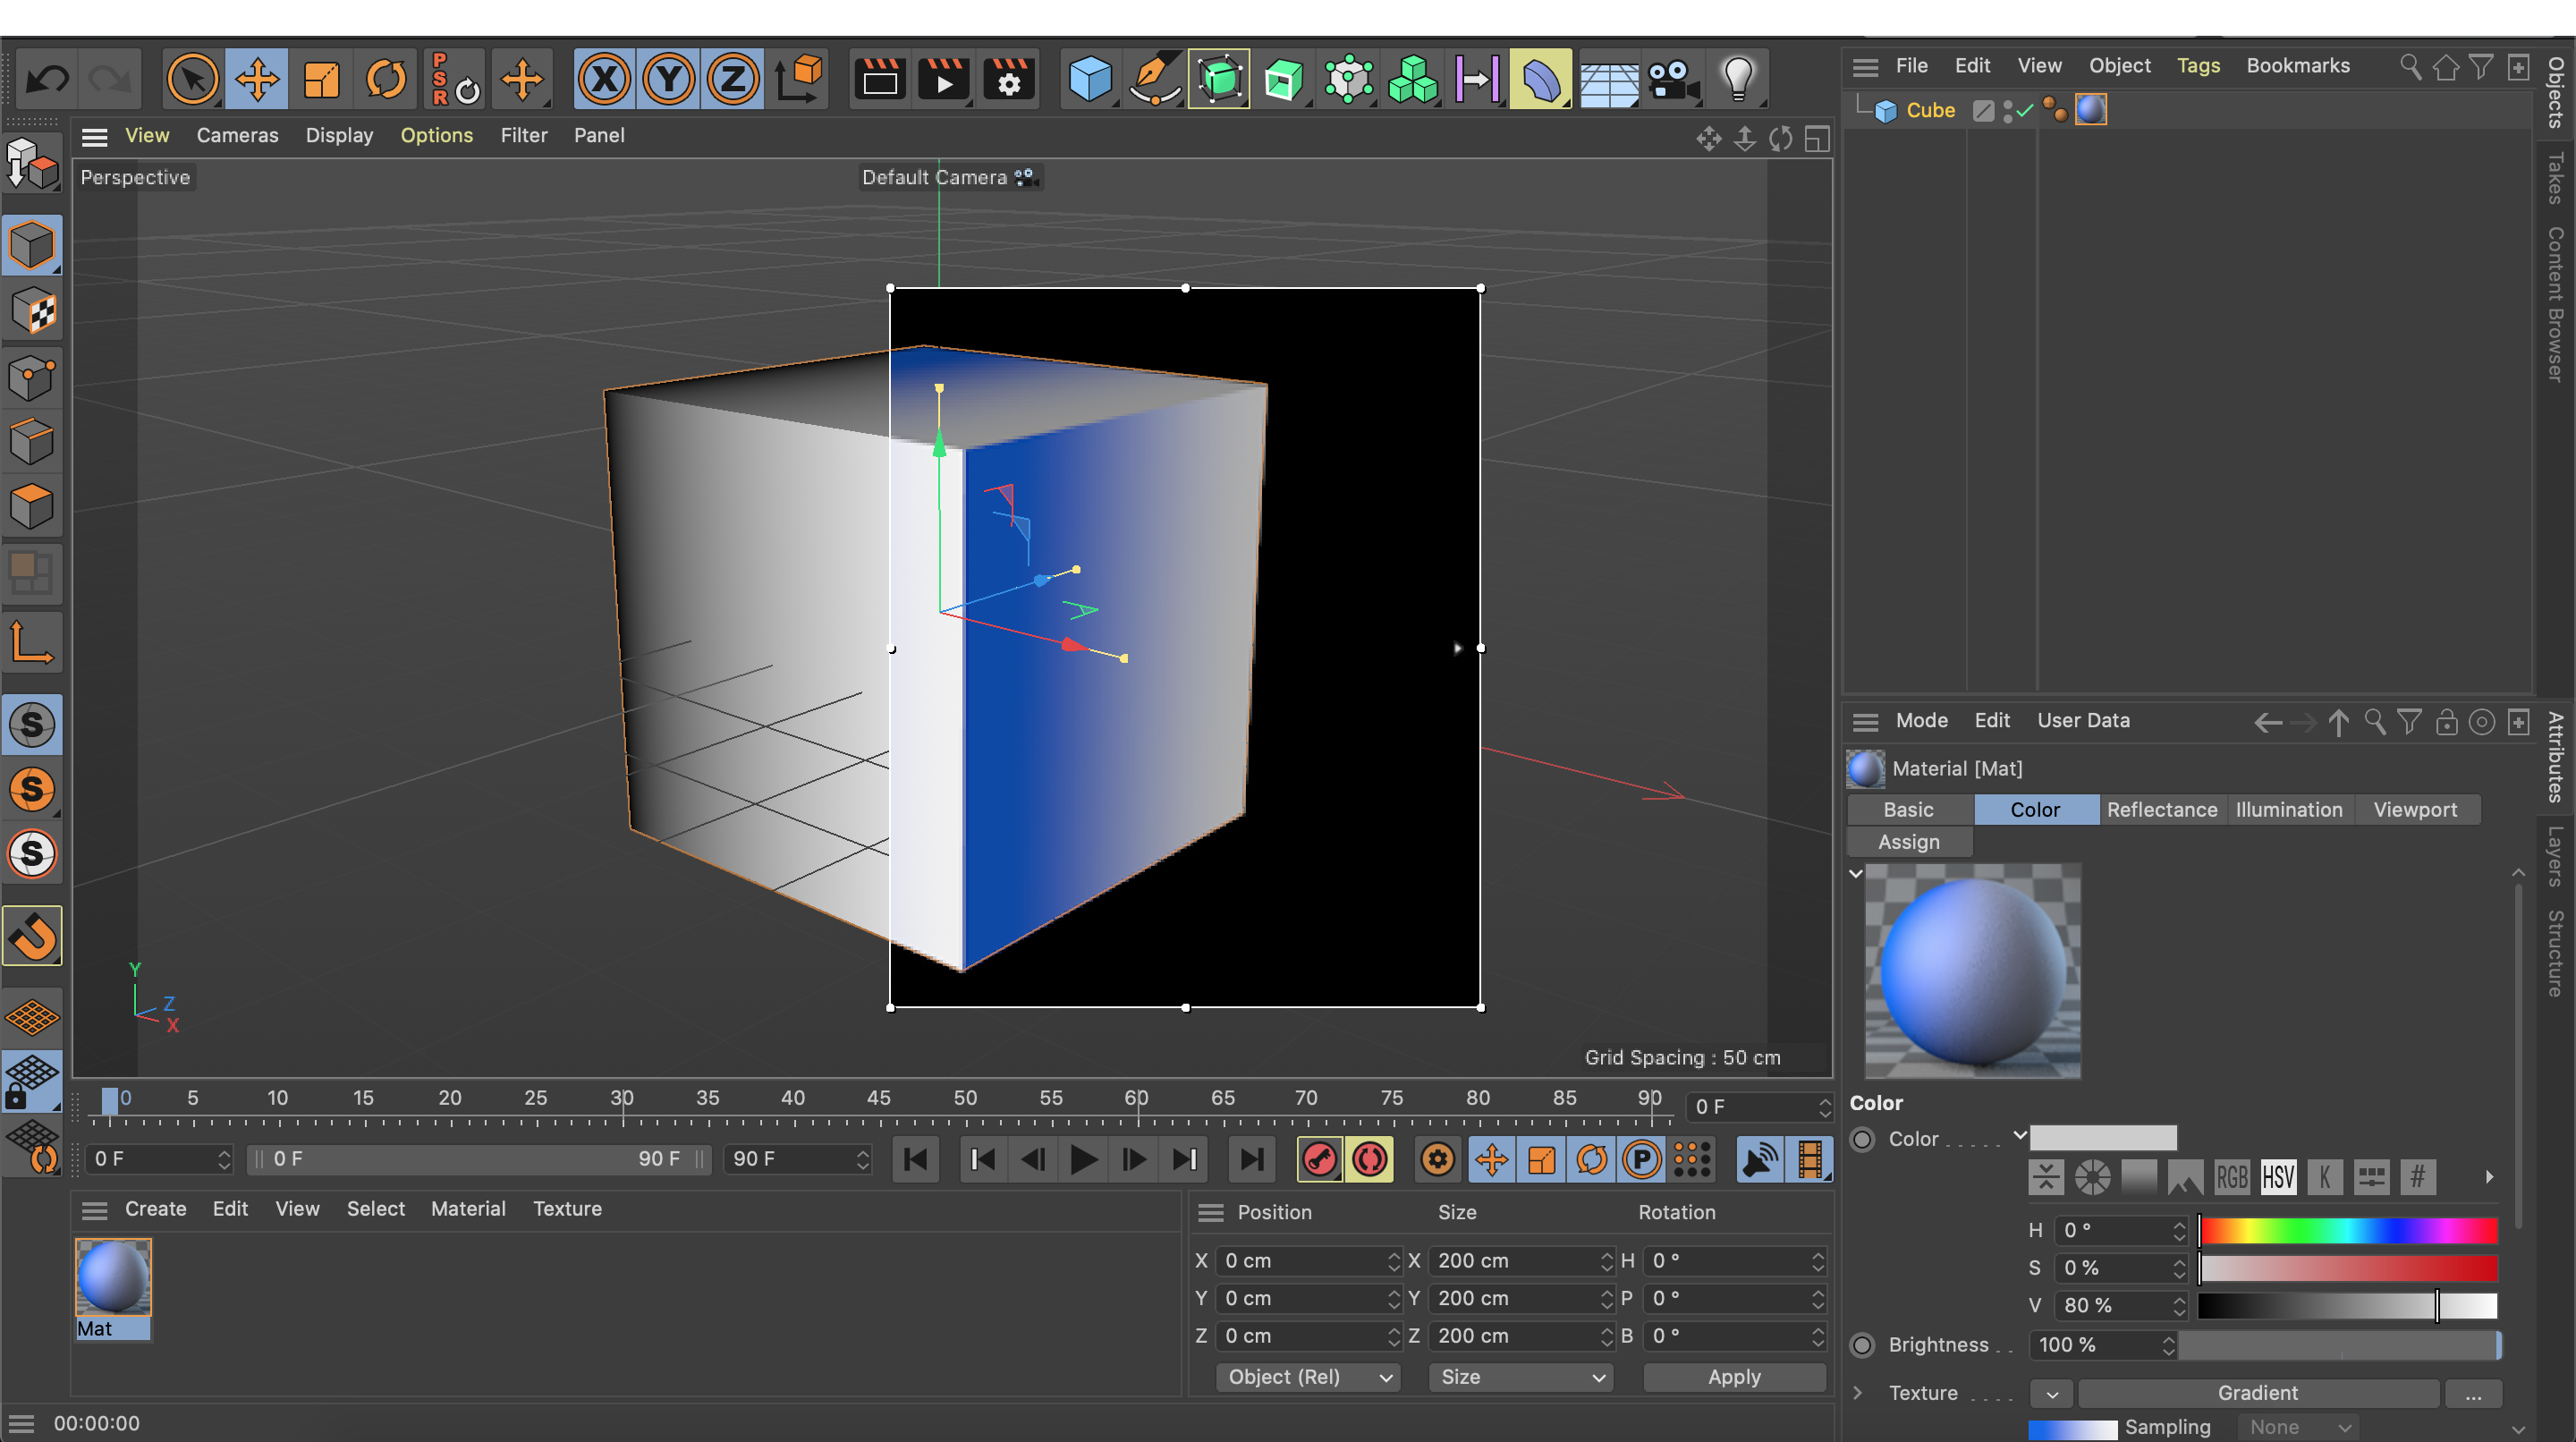Viewport: 2576px width, 1442px height.
Task: Adjust the Hue slider
Action: [2347, 1230]
